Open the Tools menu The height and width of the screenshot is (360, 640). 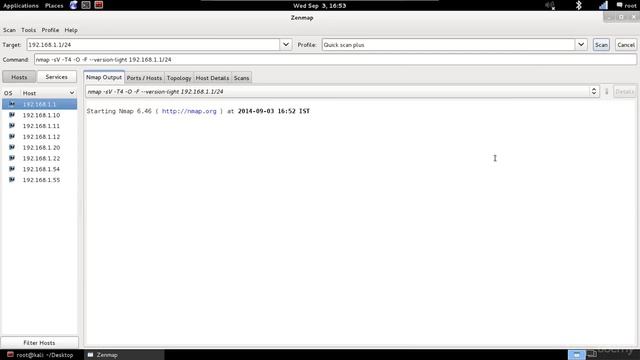coord(28,30)
